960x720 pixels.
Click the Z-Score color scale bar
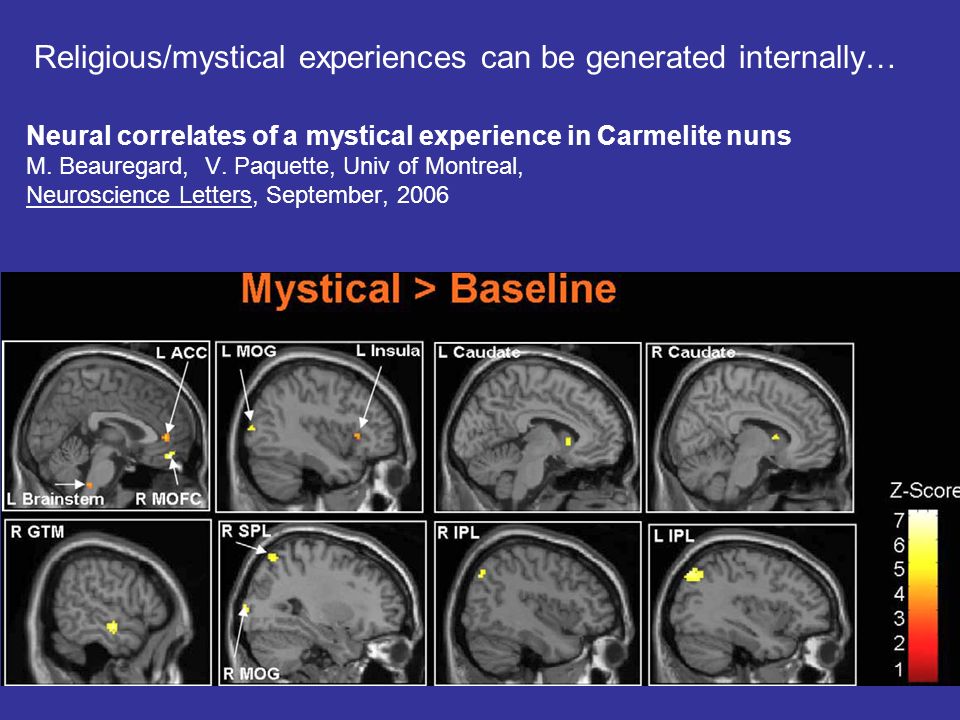923,596
